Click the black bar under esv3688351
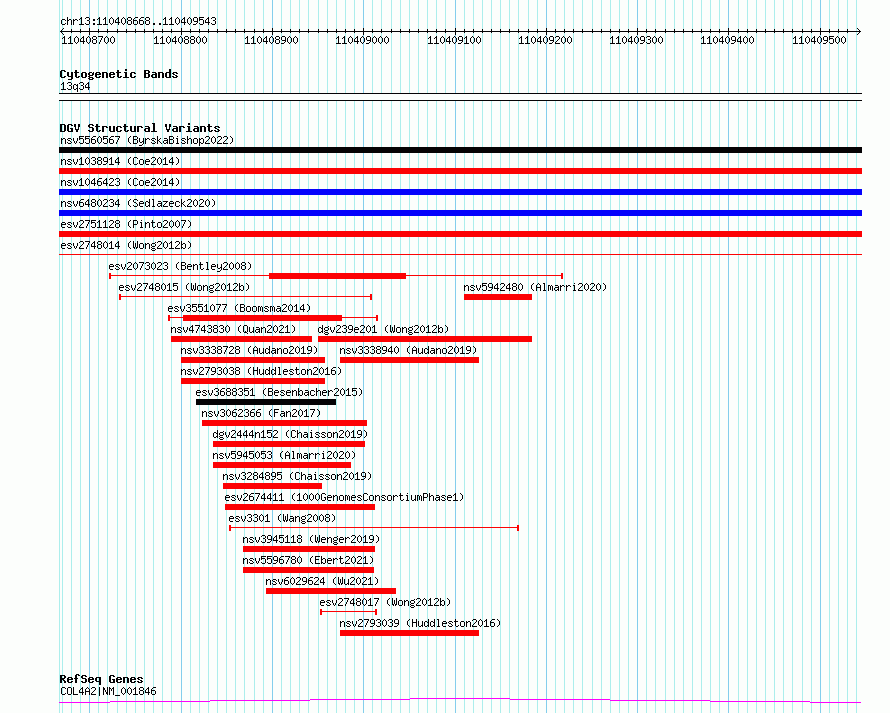 [x=266, y=402]
